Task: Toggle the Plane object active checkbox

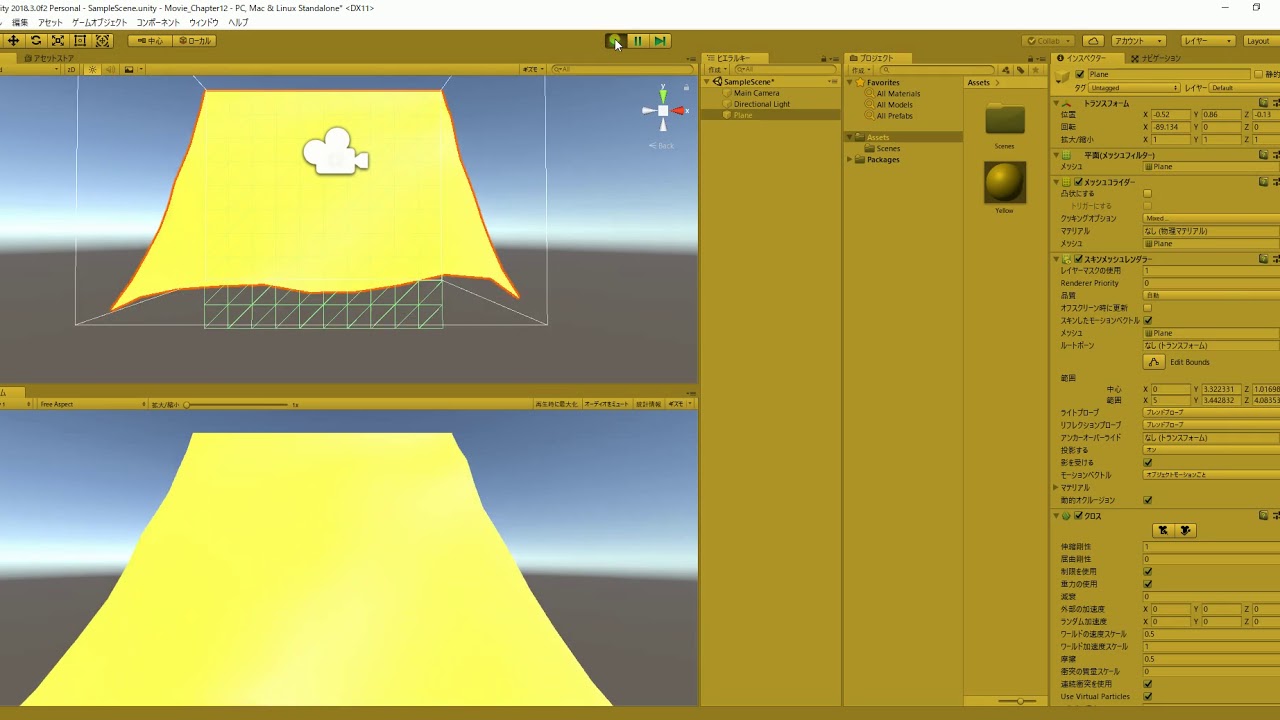Action: tap(1080, 75)
